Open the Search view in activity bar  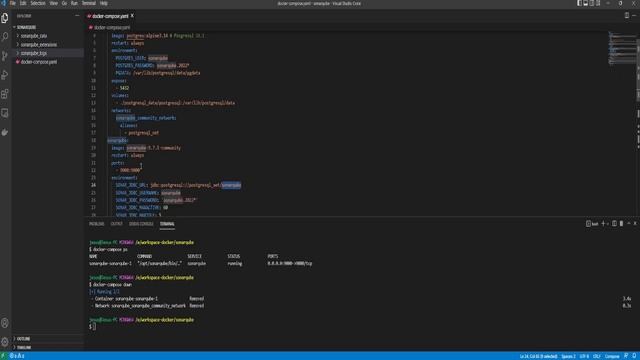[x=5, y=37]
